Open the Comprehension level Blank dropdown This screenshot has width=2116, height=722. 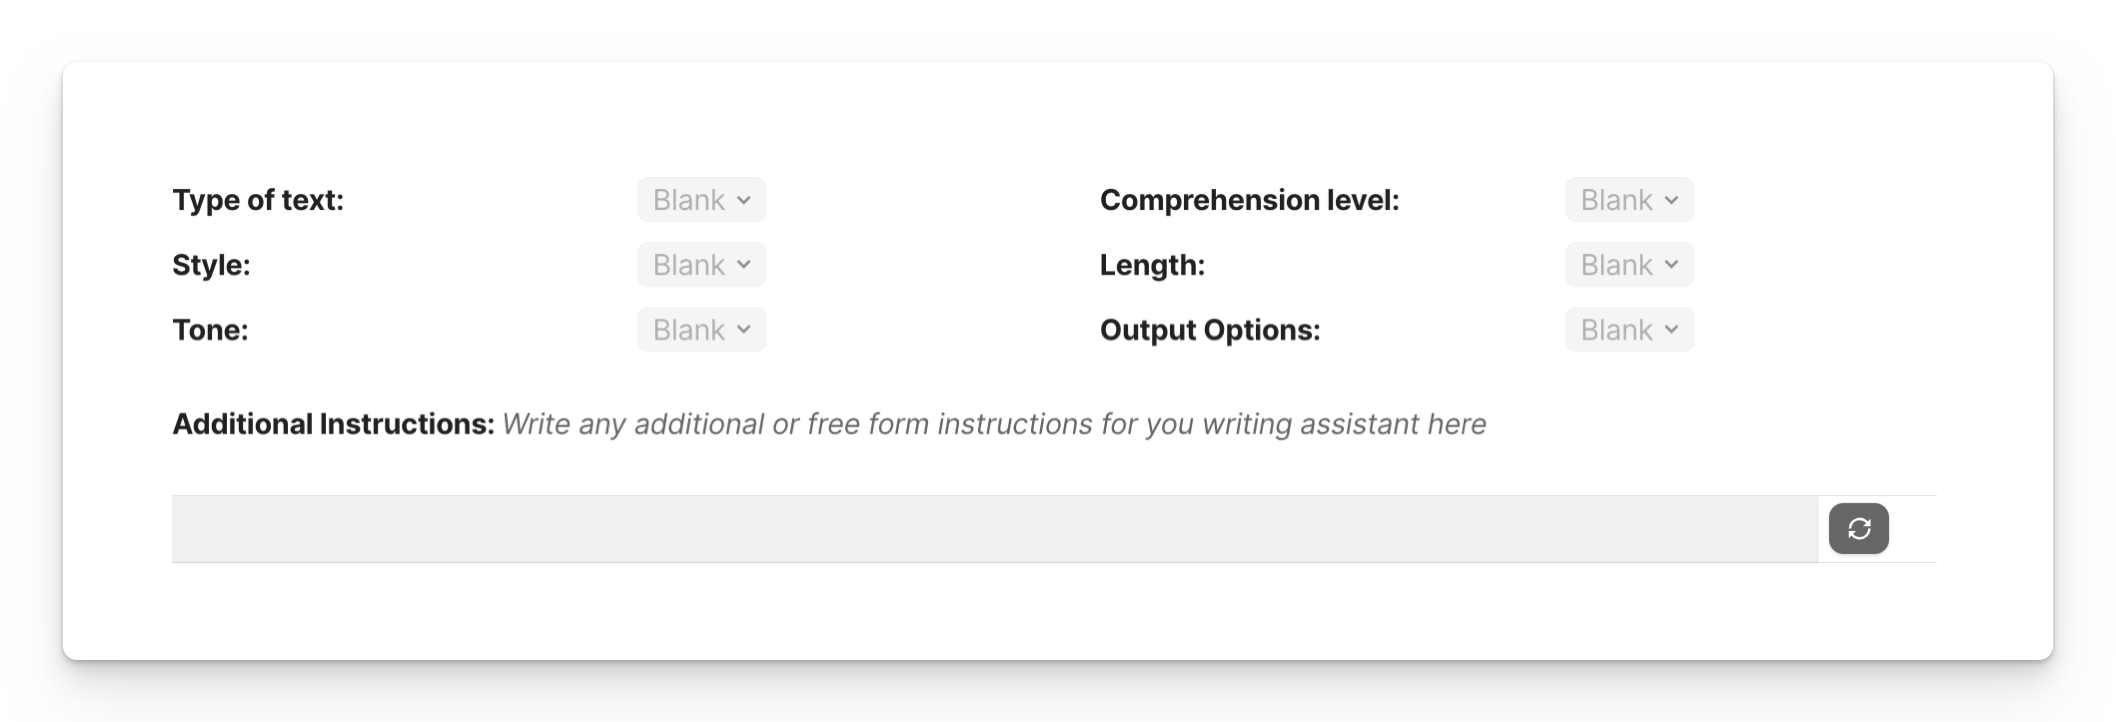(1629, 200)
